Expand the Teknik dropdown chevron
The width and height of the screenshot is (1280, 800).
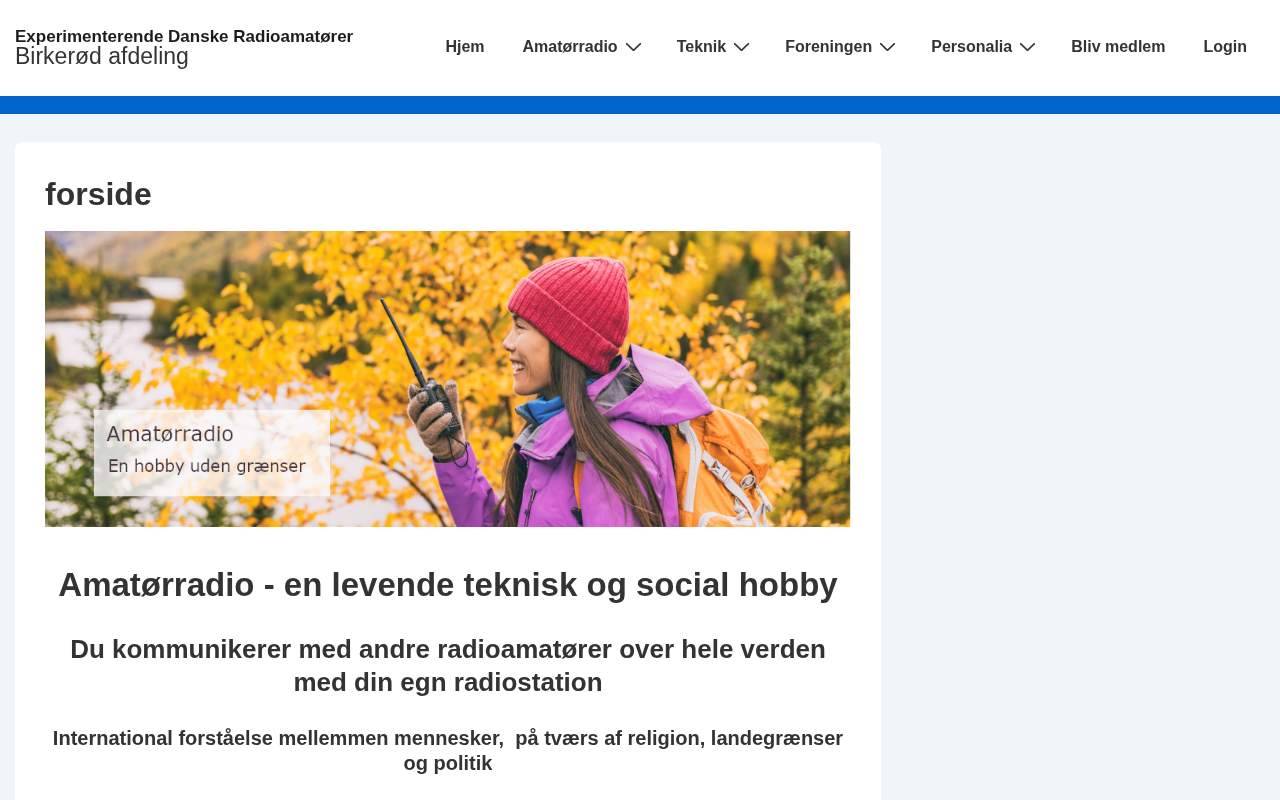pyautogui.click(x=741, y=47)
